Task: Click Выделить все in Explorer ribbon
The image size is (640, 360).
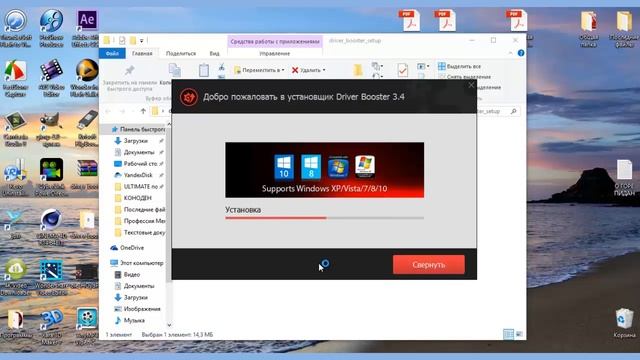Action: [x=460, y=66]
